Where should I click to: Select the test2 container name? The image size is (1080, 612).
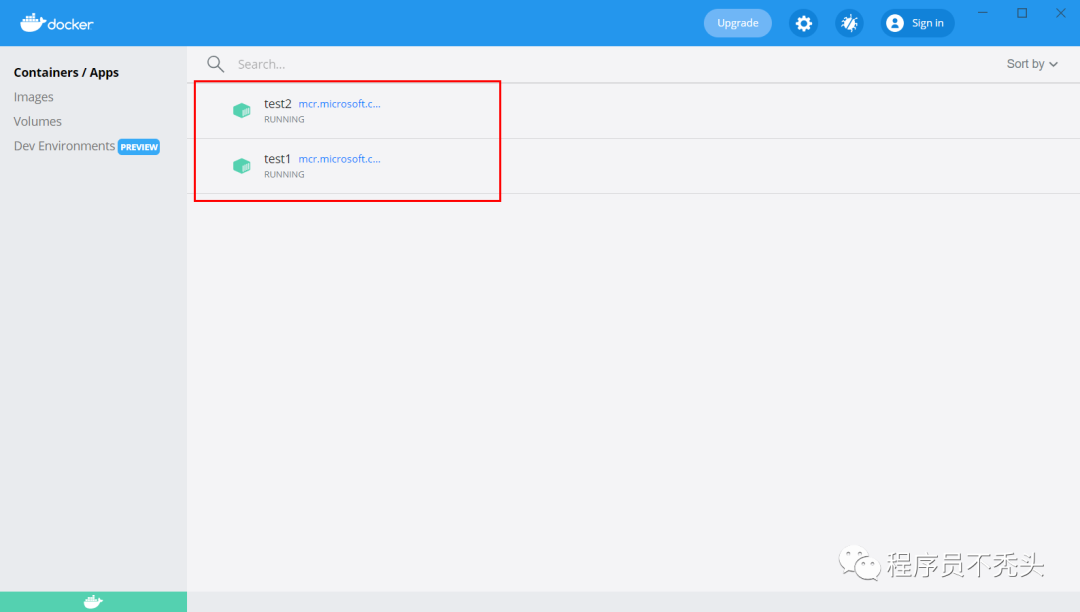coord(278,104)
